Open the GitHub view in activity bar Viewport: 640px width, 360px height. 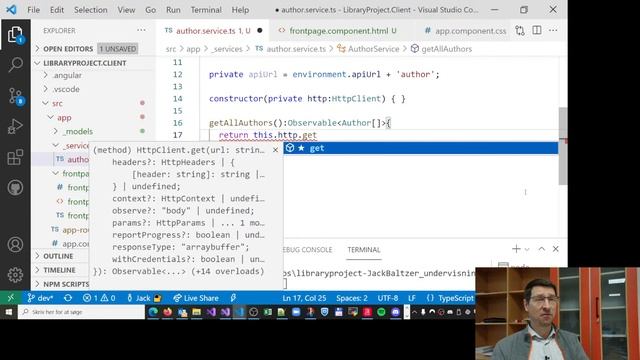click(15, 188)
